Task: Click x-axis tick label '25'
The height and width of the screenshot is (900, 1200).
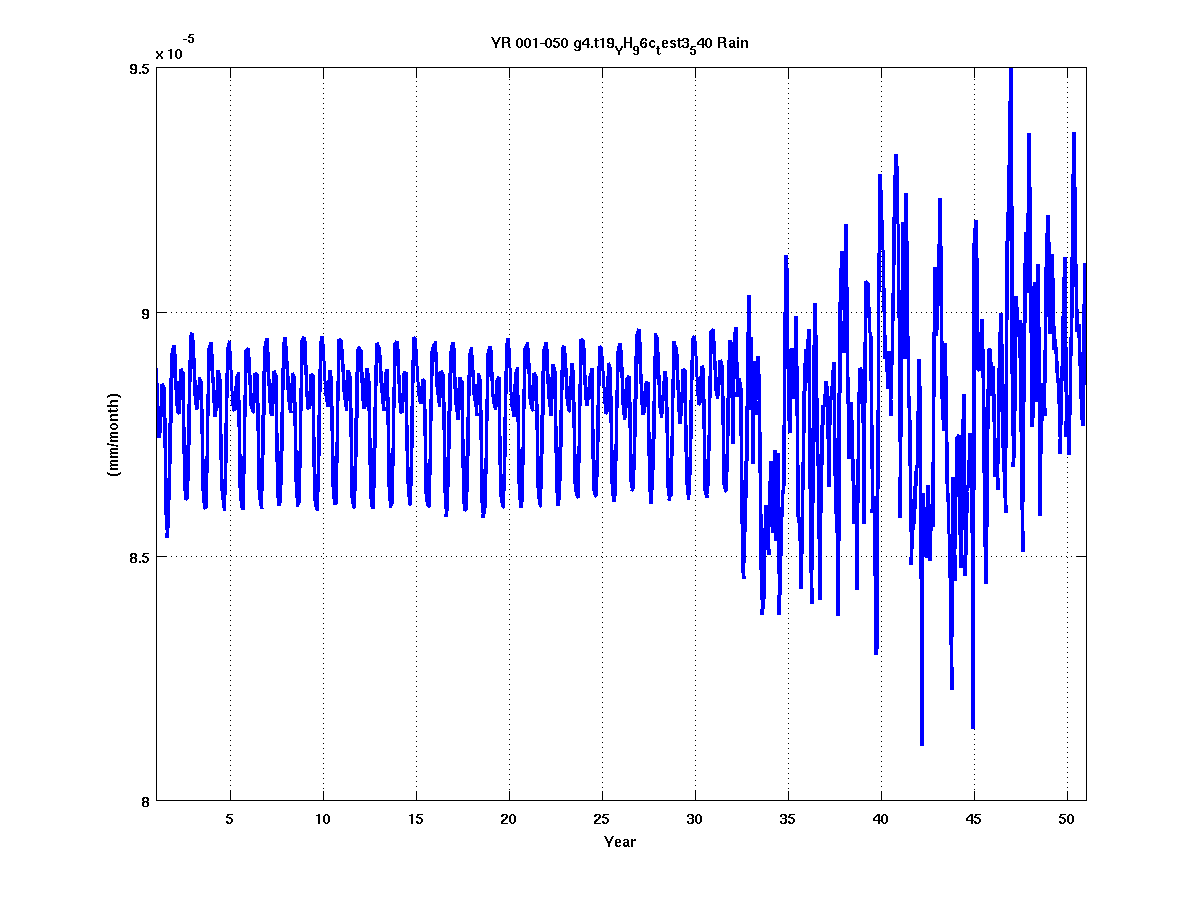Action: click(x=602, y=819)
